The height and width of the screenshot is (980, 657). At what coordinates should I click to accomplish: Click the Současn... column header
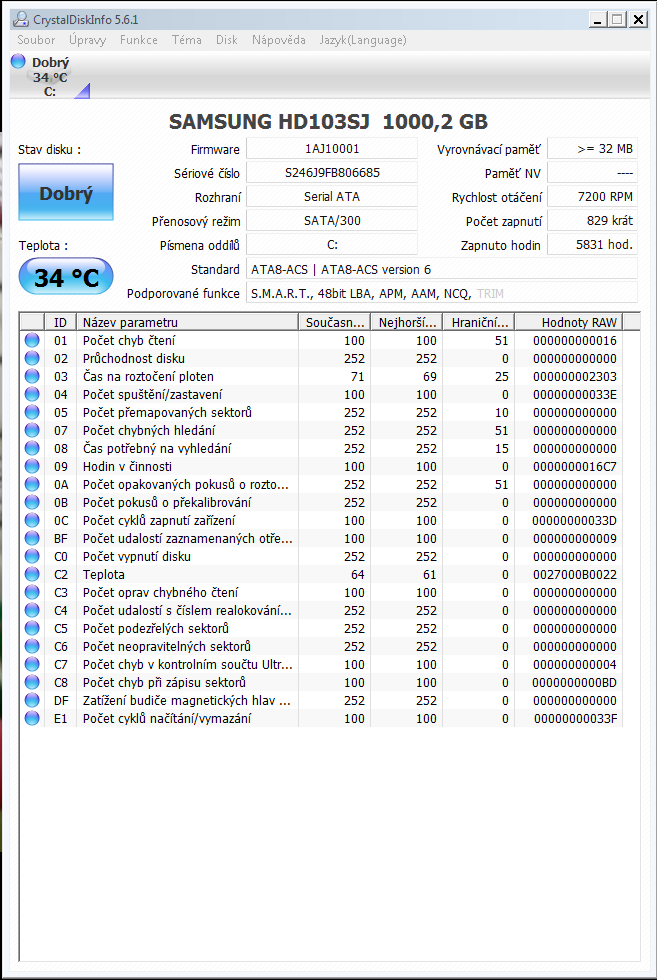tap(334, 322)
